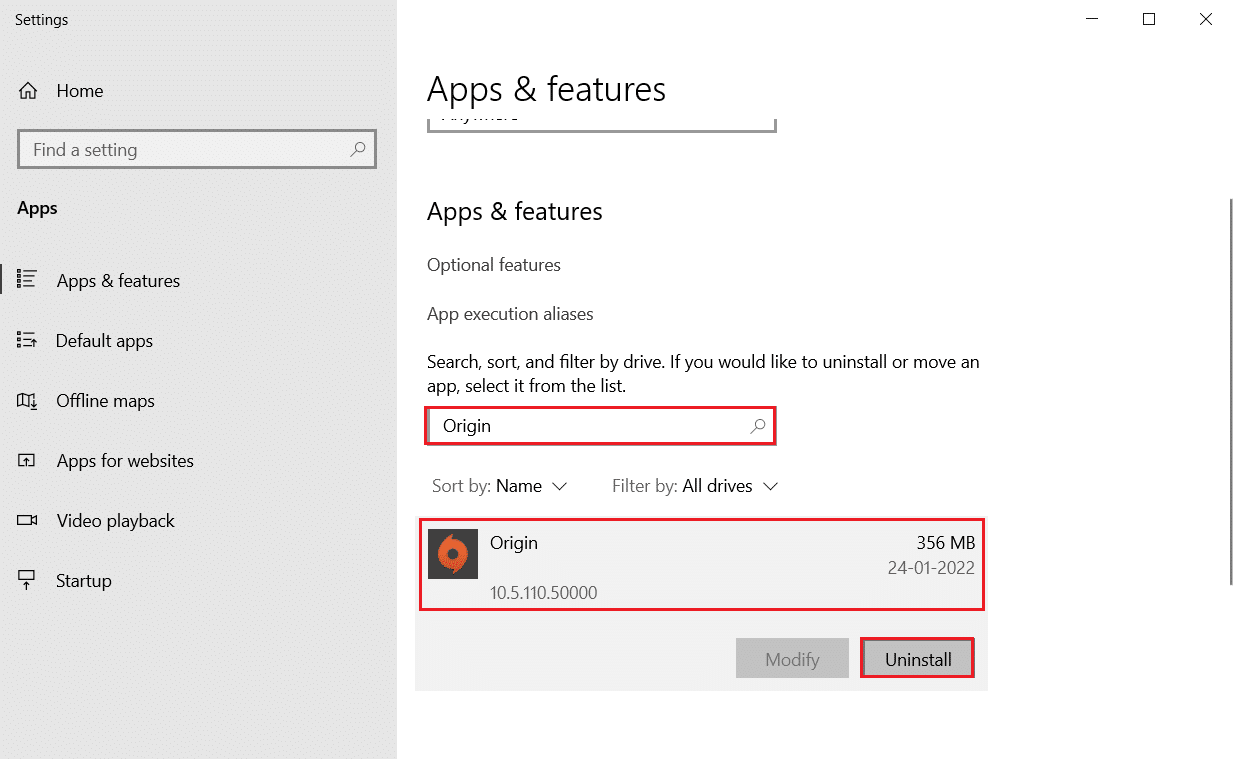Click the Home icon in sidebar
This screenshot has width=1234, height=759.
coord(28,91)
